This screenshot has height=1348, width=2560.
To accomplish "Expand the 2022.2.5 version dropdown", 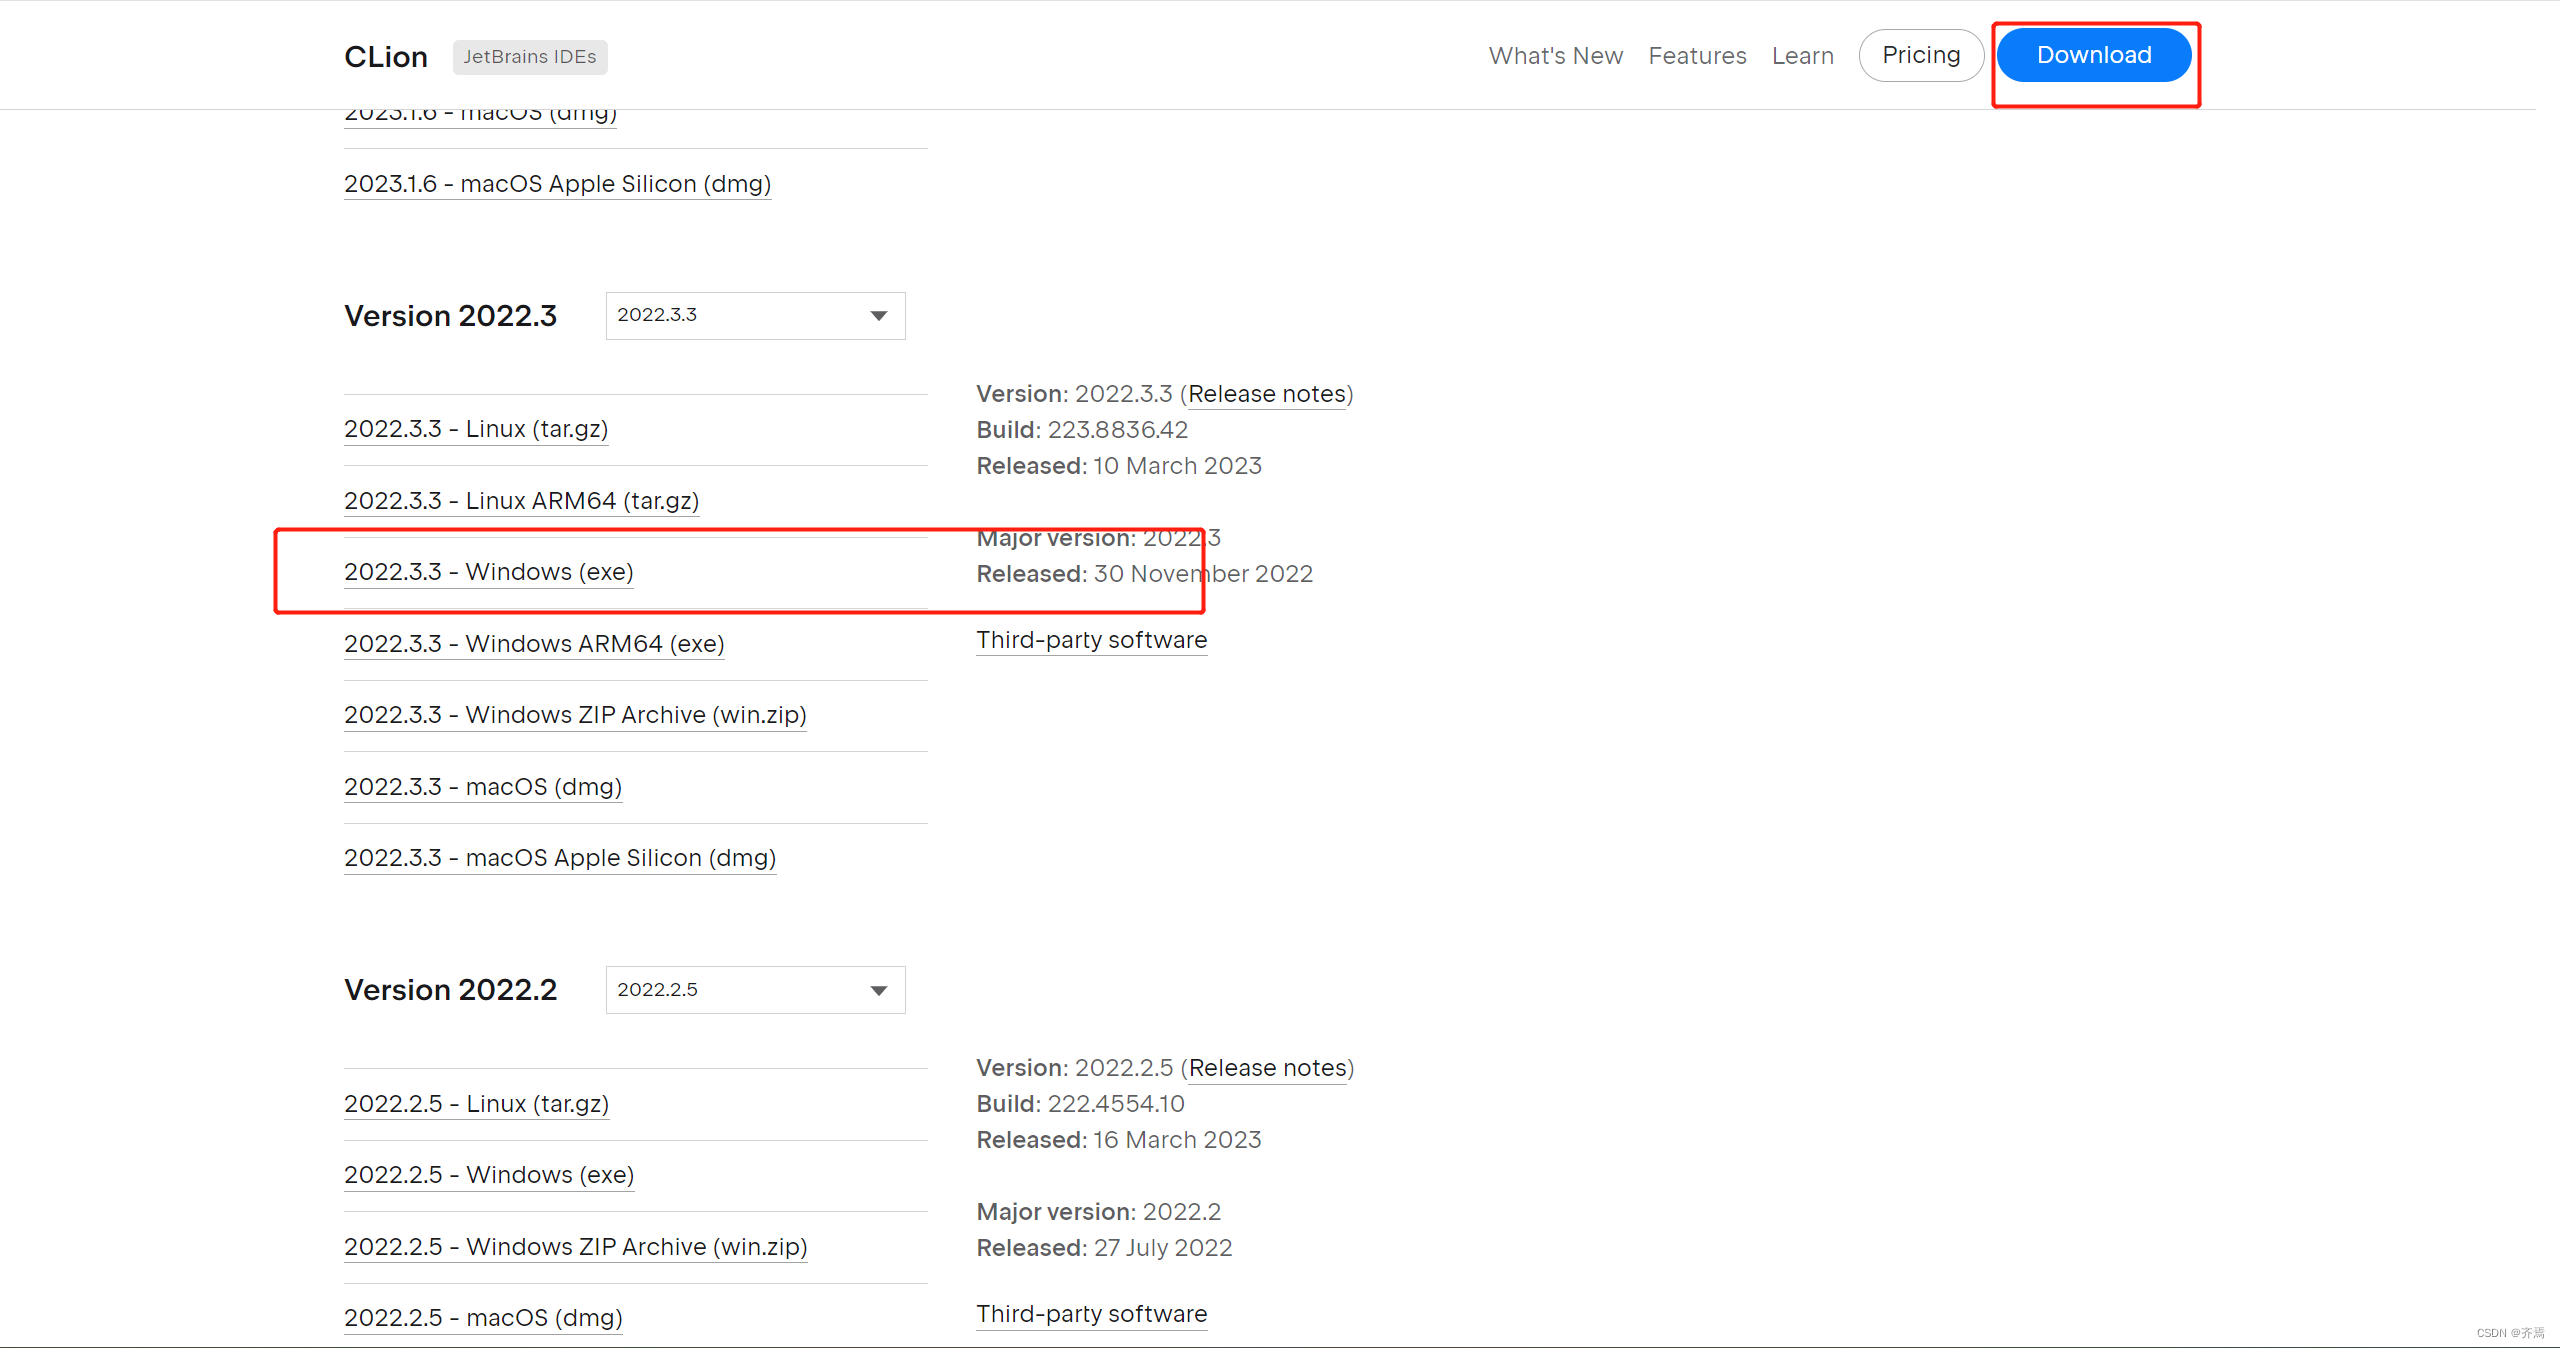I will (755, 990).
